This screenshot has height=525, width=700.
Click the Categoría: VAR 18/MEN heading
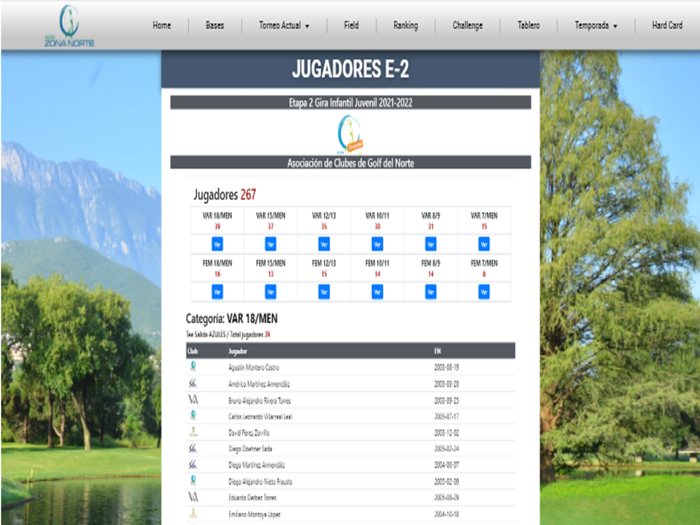tap(232, 319)
